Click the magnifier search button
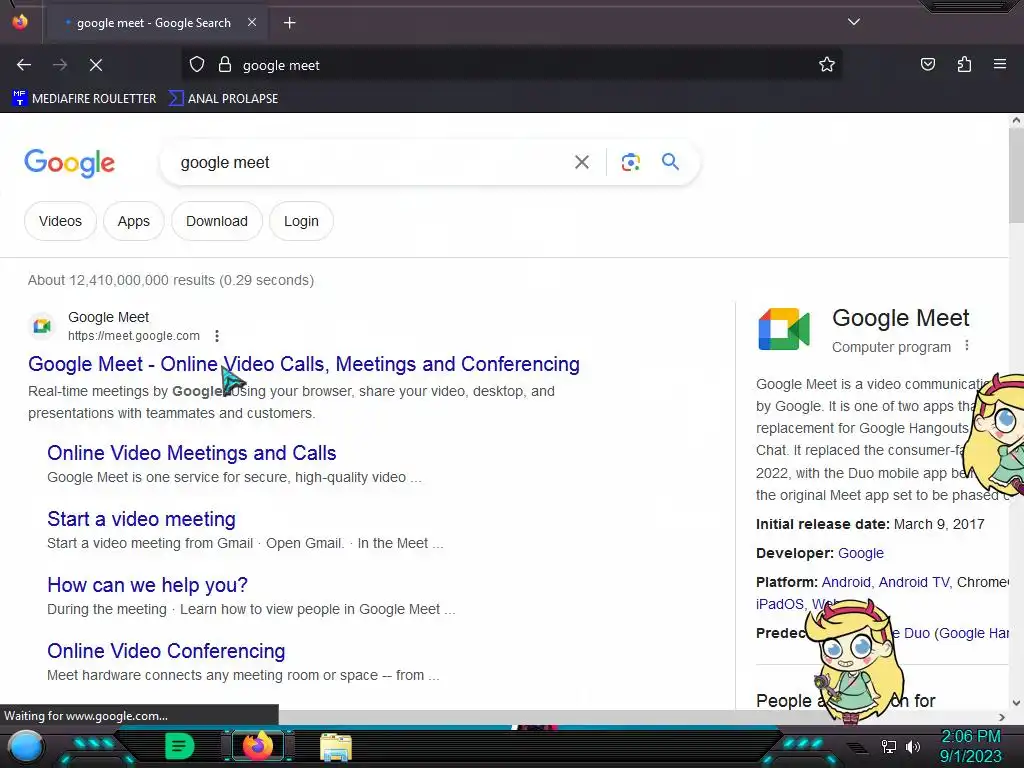 pyautogui.click(x=671, y=162)
